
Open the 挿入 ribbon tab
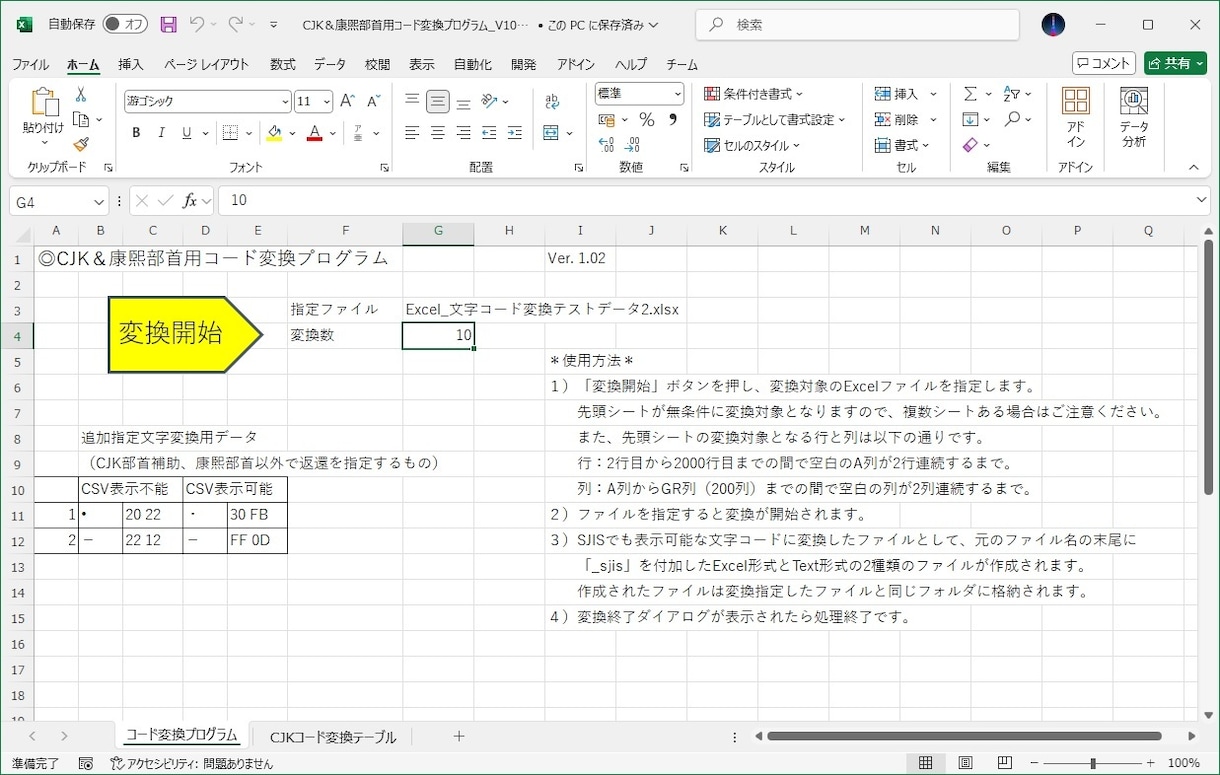[131, 64]
